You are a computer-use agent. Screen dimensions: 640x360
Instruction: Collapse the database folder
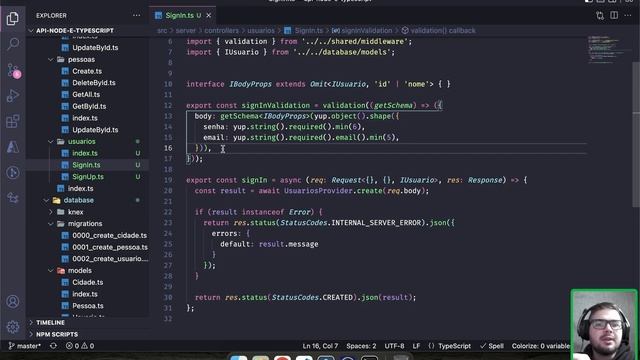pos(78,200)
